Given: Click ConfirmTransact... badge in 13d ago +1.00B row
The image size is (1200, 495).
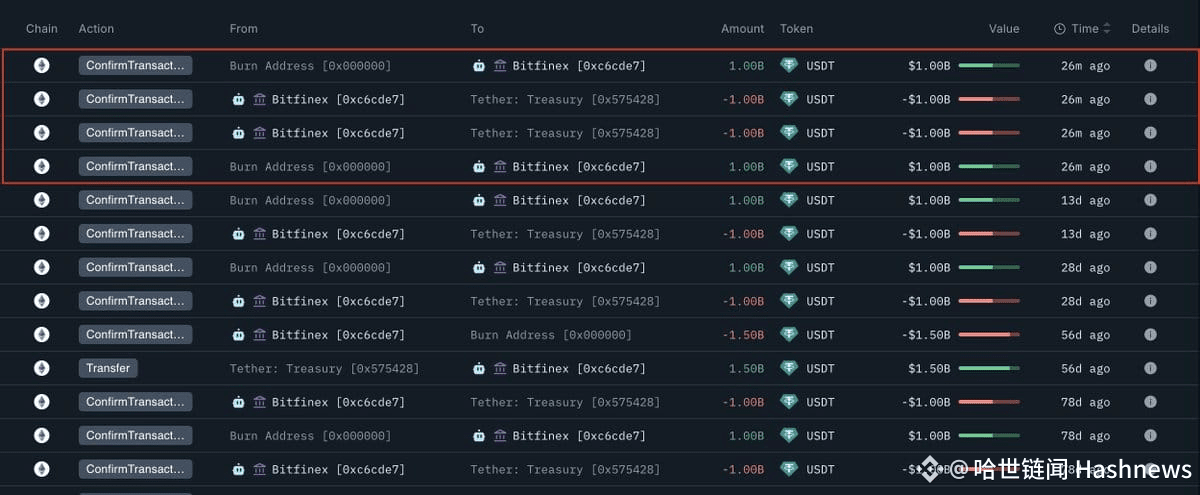Looking at the screenshot, I should point(135,200).
